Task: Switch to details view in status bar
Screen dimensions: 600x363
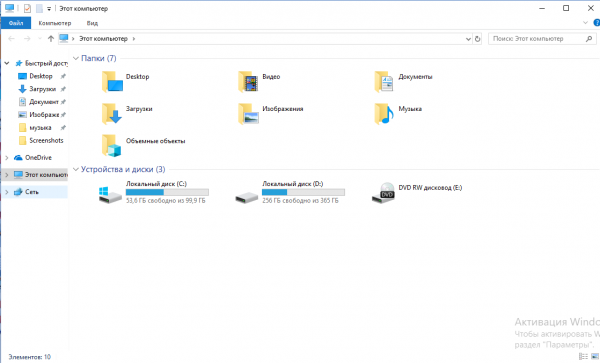Action: 583,356
